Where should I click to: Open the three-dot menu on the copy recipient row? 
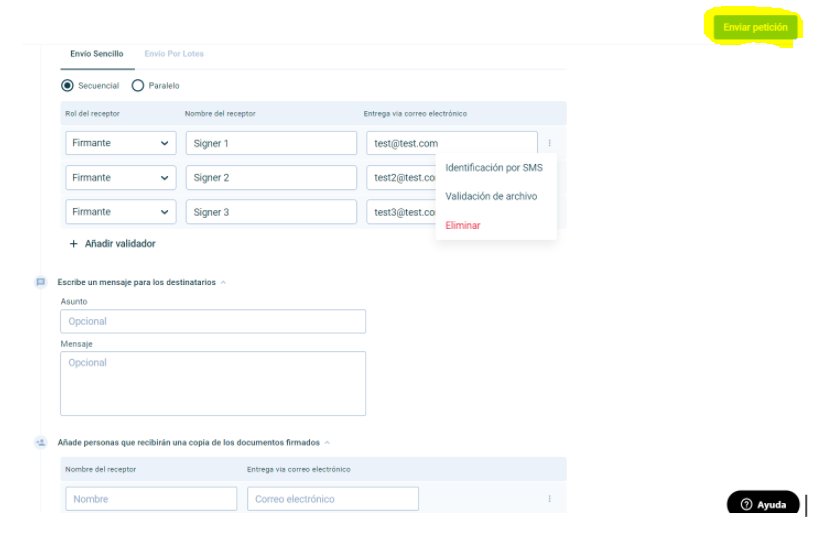pos(549,499)
